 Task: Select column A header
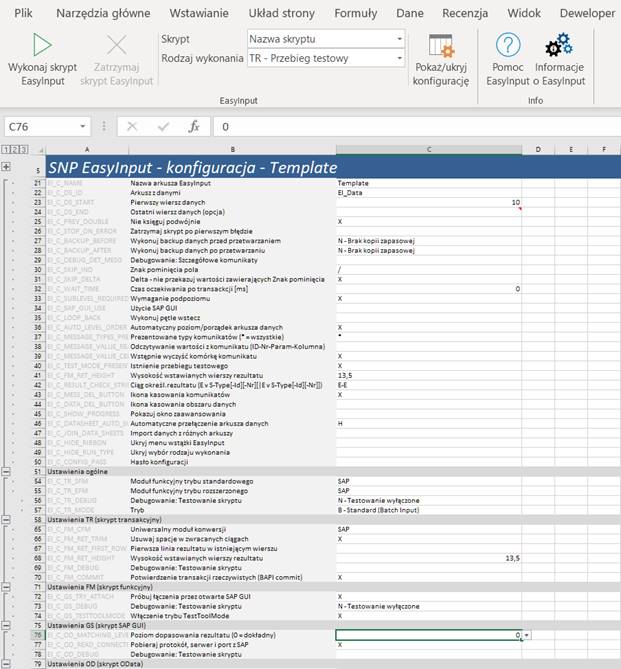[87, 150]
